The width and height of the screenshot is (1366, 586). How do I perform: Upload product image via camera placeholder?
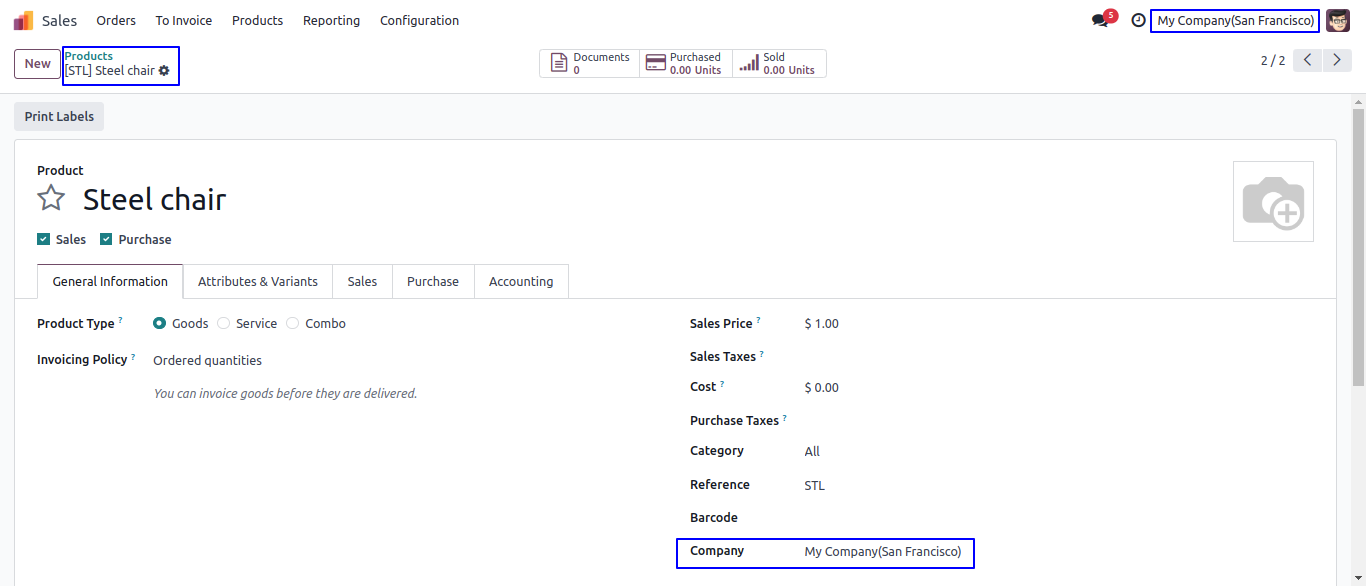(x=1272, y=201)
